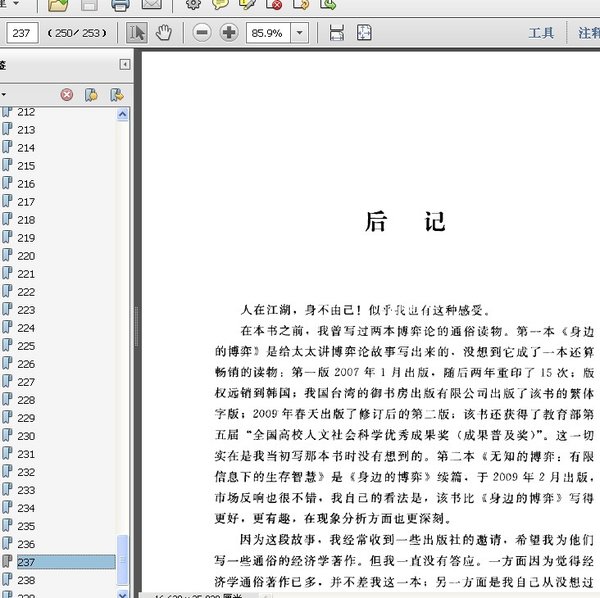This screenshot has height=598, width=600.
Task: Open the 注释 panel
Action: [588, 33]
